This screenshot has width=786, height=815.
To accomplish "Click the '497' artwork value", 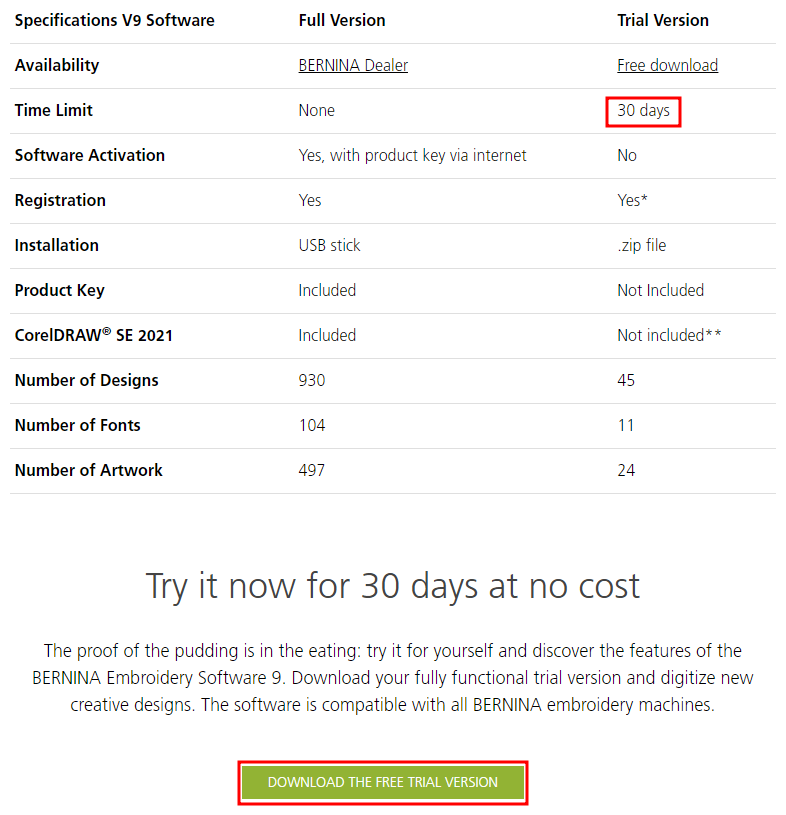I will (x=311, y=470).
